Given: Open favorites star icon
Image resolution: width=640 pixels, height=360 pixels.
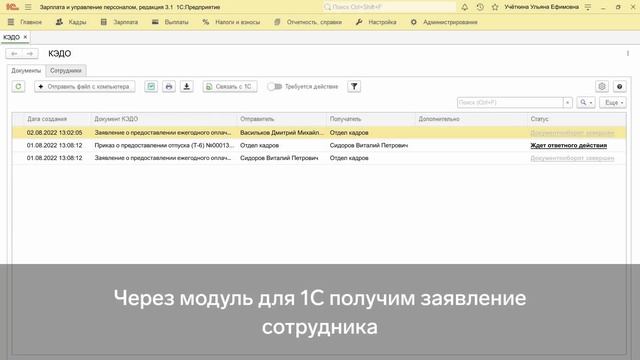Looking at the screenshot, I should (495, 7).
